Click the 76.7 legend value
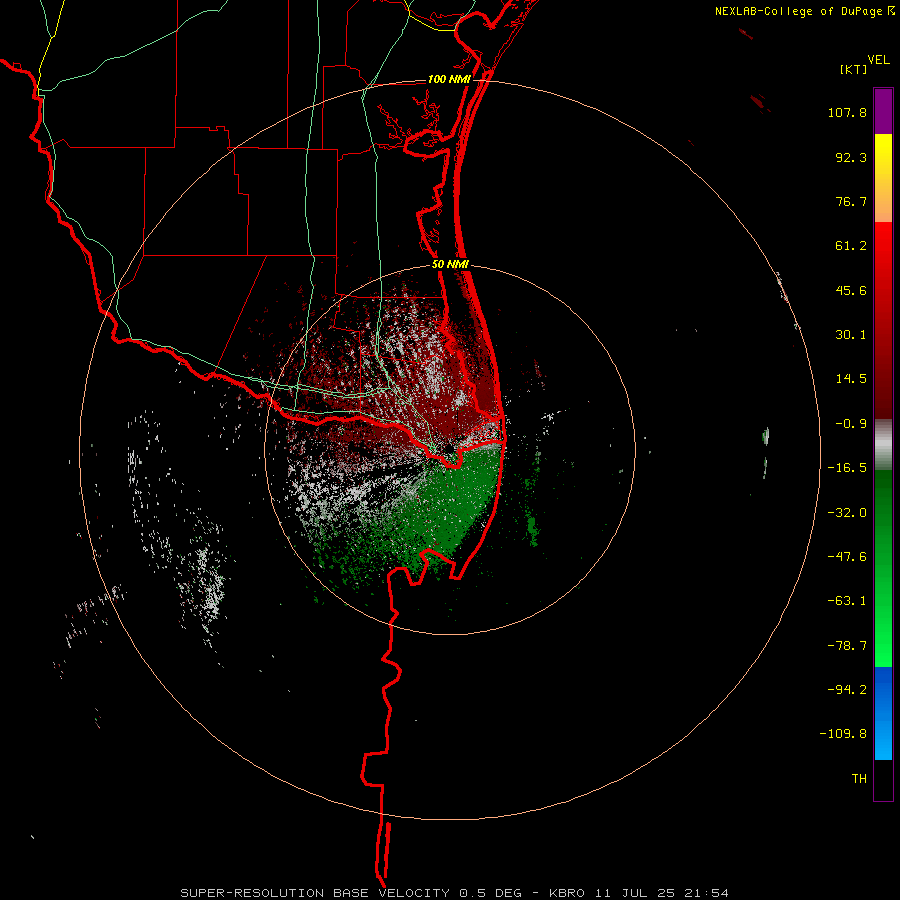Image resolution: width=900 pixels, height=900 pixels. point(851,201)
